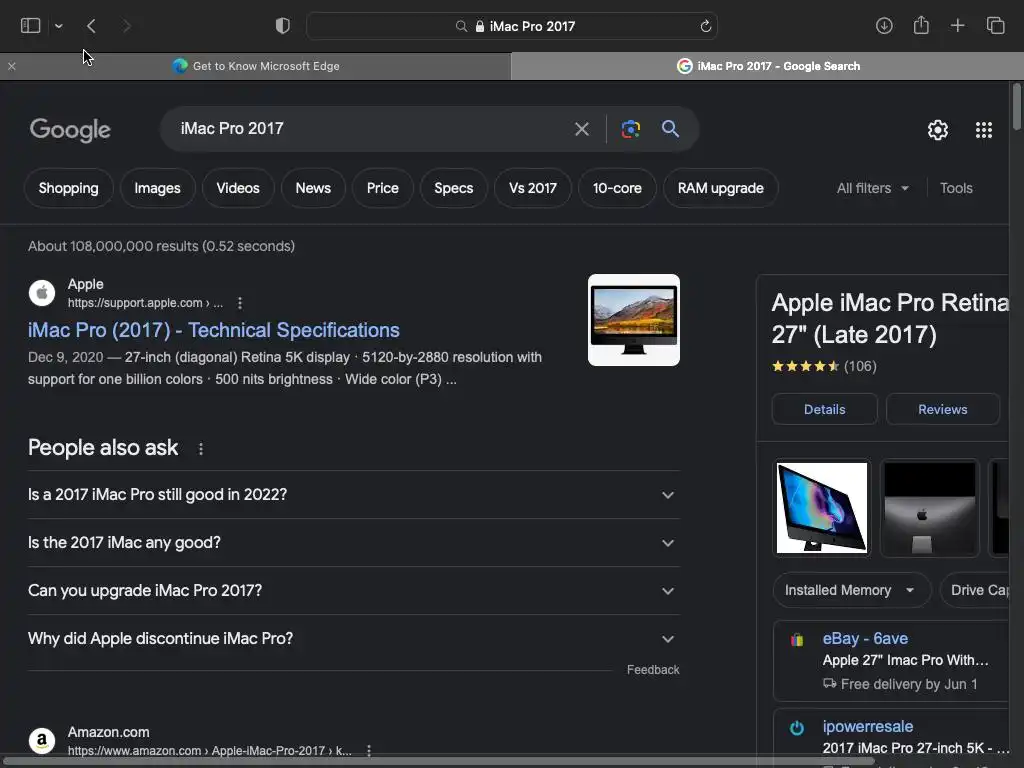Expand "Is a 2017 iMac Pro still good in 2022?"

click(353, 495)
